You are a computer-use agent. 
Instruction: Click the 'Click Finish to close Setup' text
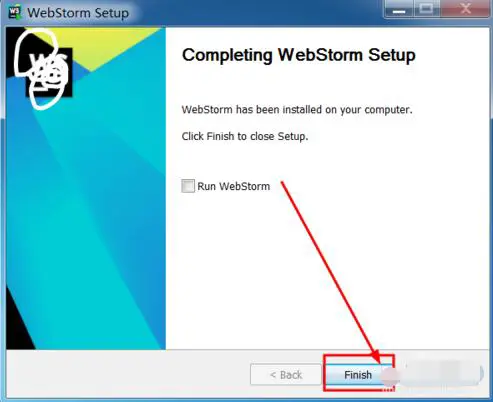(x=245, y=136)
